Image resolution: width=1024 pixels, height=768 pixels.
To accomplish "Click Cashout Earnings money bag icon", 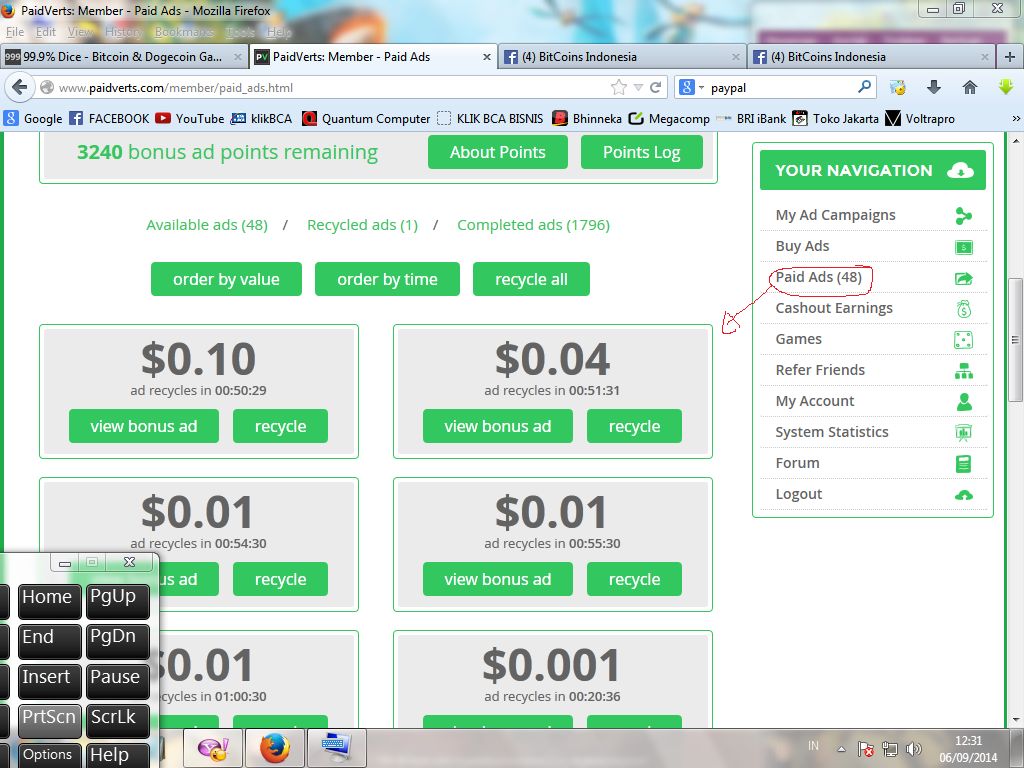I will 963,309.
